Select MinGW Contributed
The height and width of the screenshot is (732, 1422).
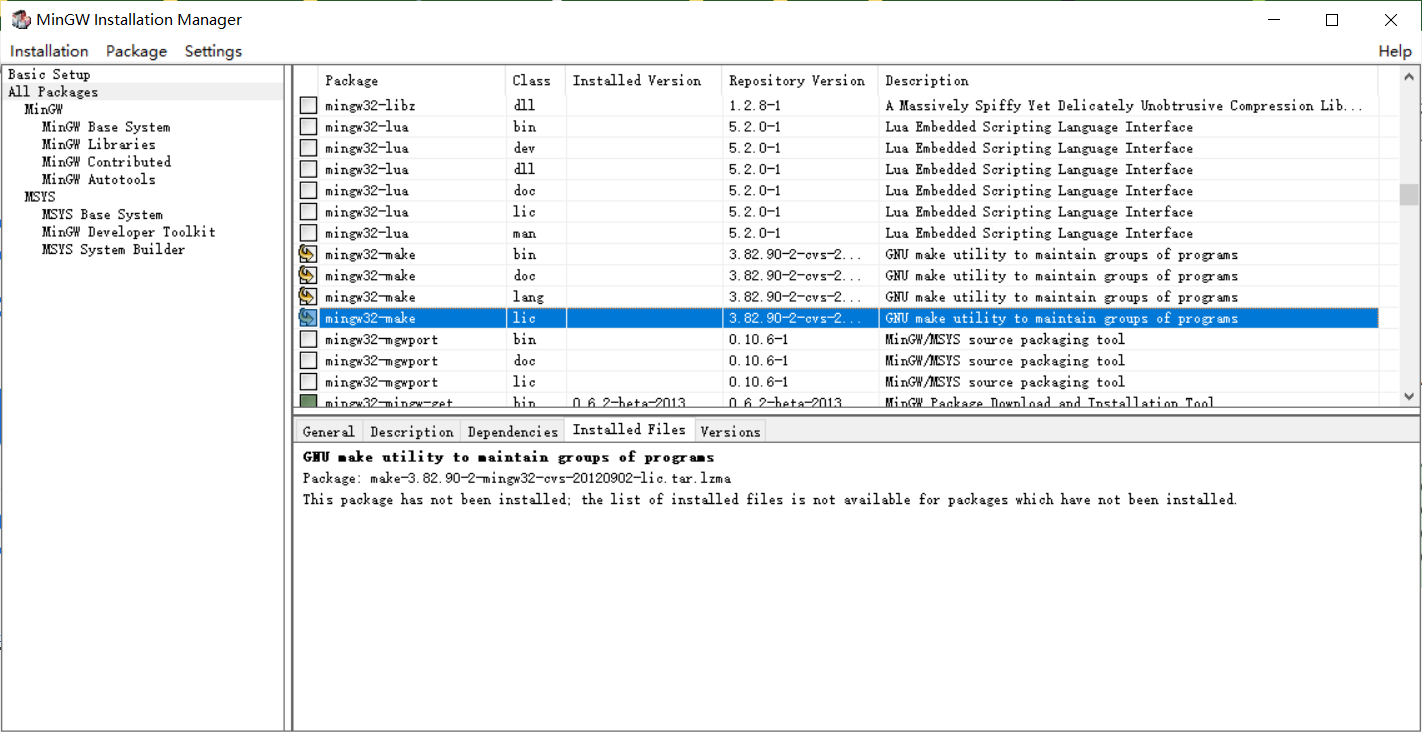point(106,162)
